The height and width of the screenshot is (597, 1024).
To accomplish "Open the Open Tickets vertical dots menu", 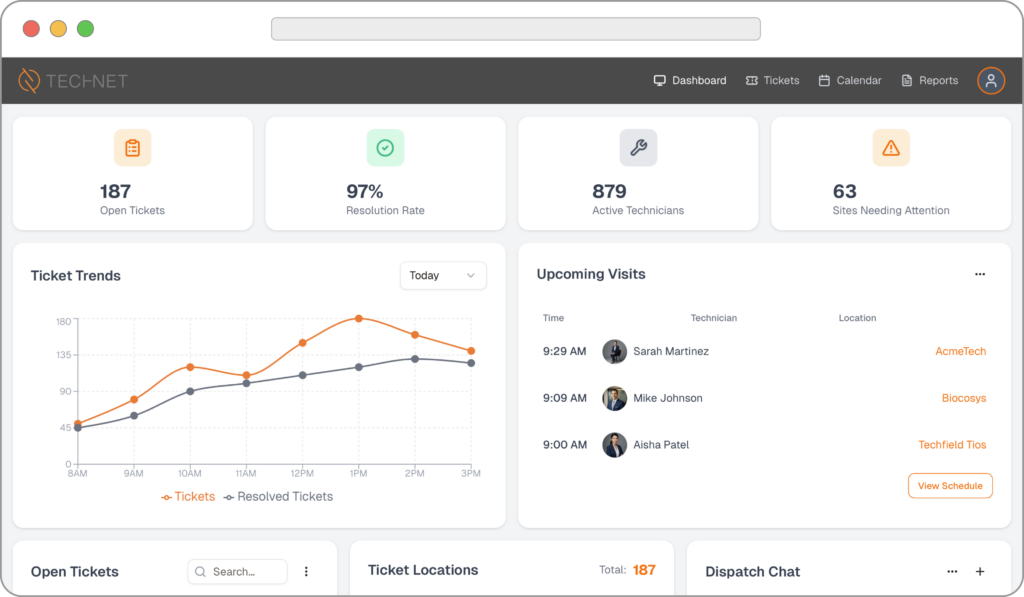I will tap(306, 572).
